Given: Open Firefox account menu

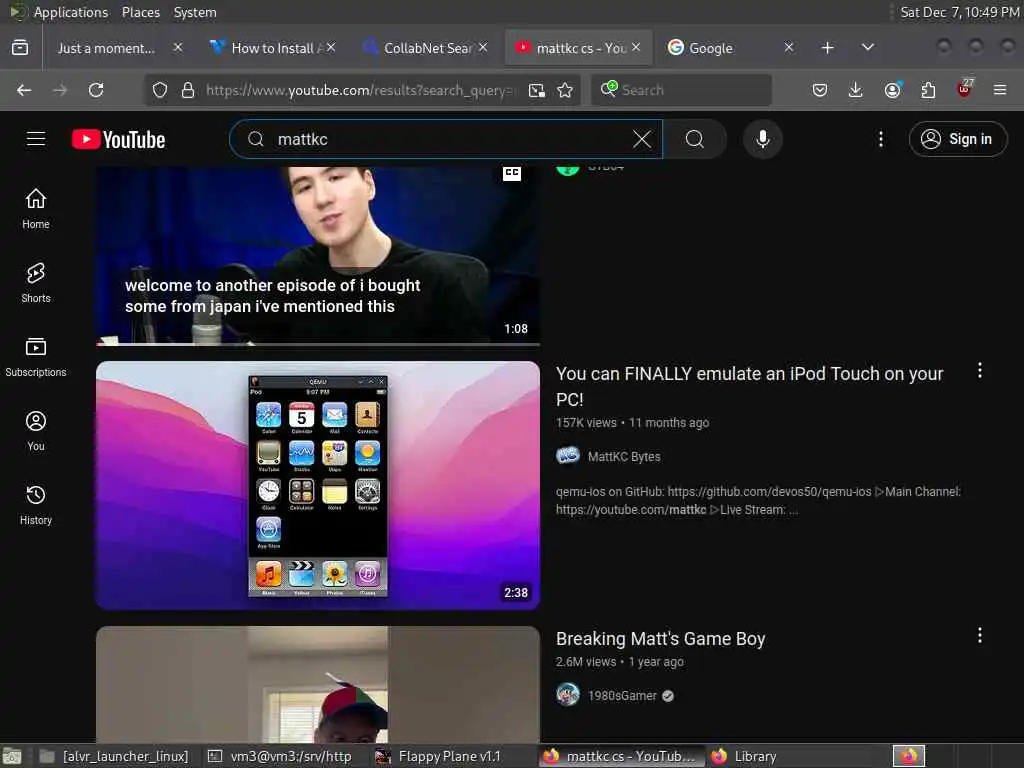Looking at the screenshot, I should (892, 90).
